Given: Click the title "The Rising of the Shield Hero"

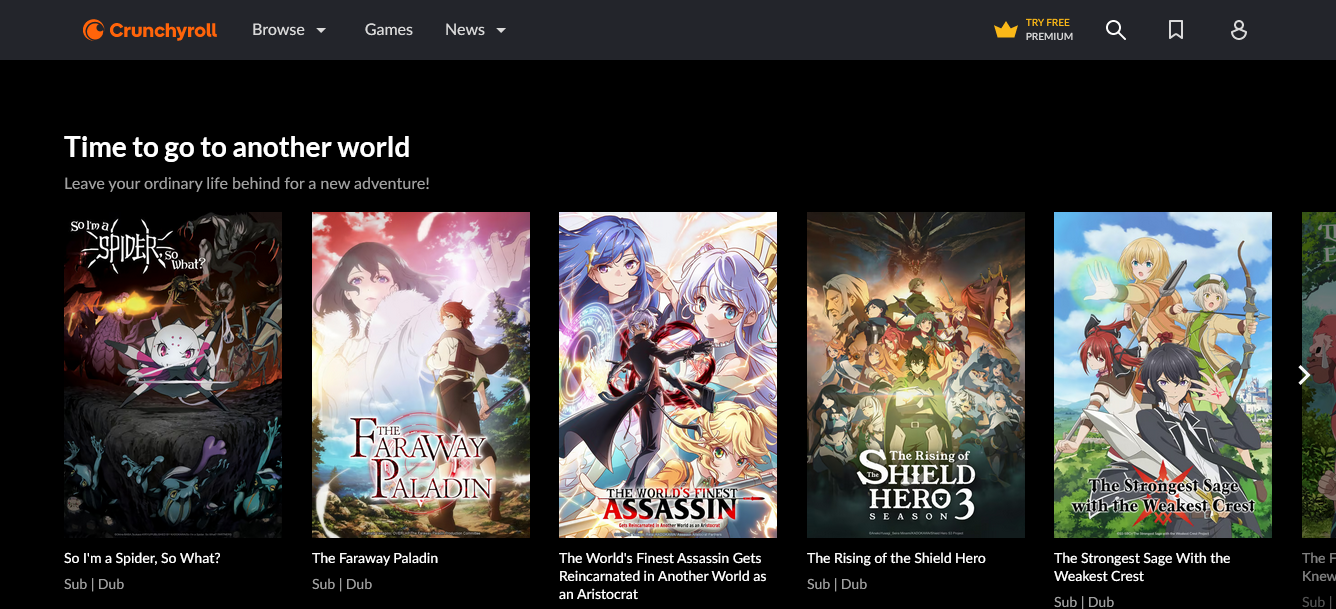Looking at the screenshot, I should pos(896,558).
